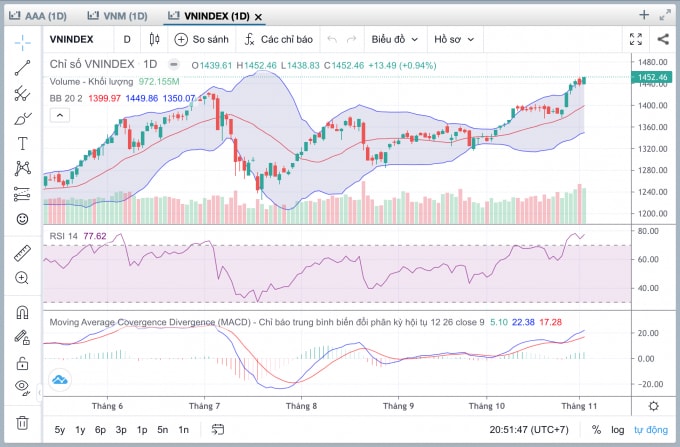Set range to 3p

(121, 430)
